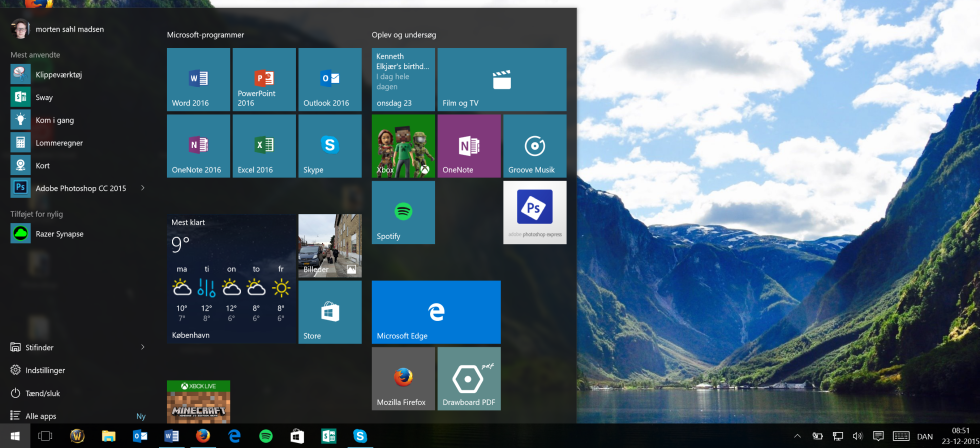Open Klippeværktøj from most used list

pyautogui.click(x=78, y=74)
